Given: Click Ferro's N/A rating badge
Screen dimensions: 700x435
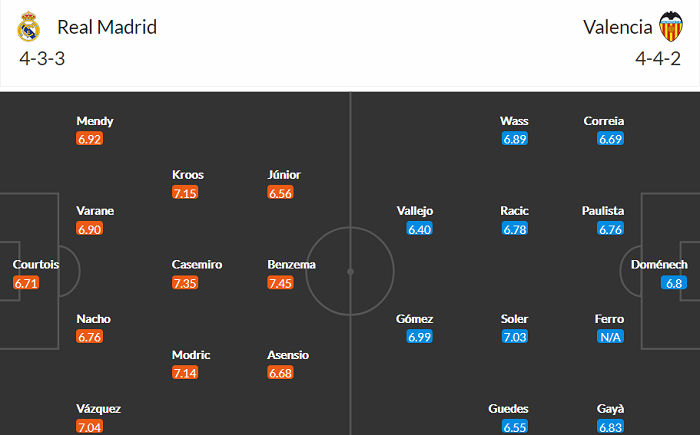Looking at the screenshot, I should pos(610,337).
